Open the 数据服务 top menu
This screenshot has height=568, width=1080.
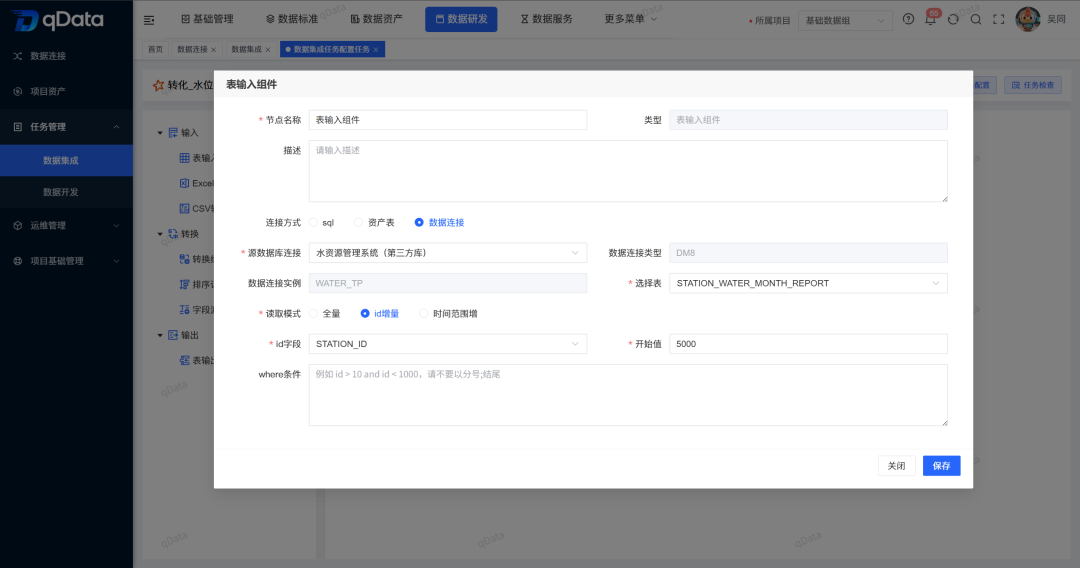pos(547,19)
